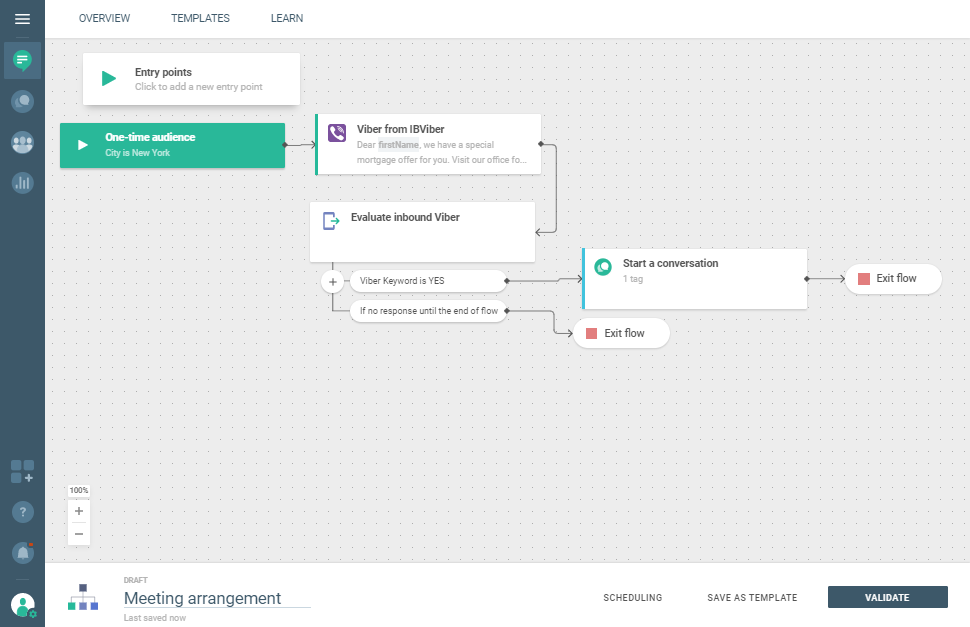This screenshot has width=970, height=627.
Task: Switch to the Overview tab
Action: pos(104,18)
